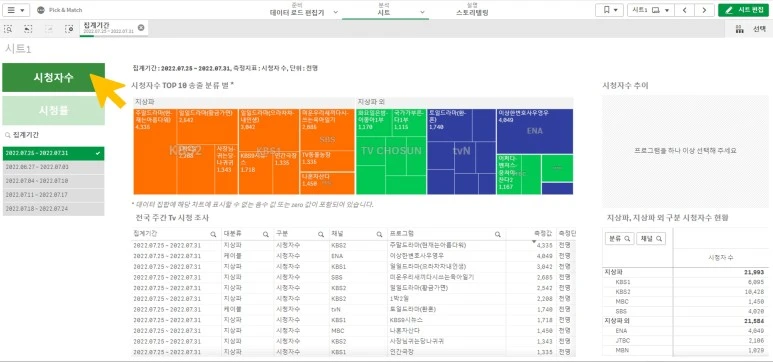Go to previous sheet arrow

tap(685, 10)
